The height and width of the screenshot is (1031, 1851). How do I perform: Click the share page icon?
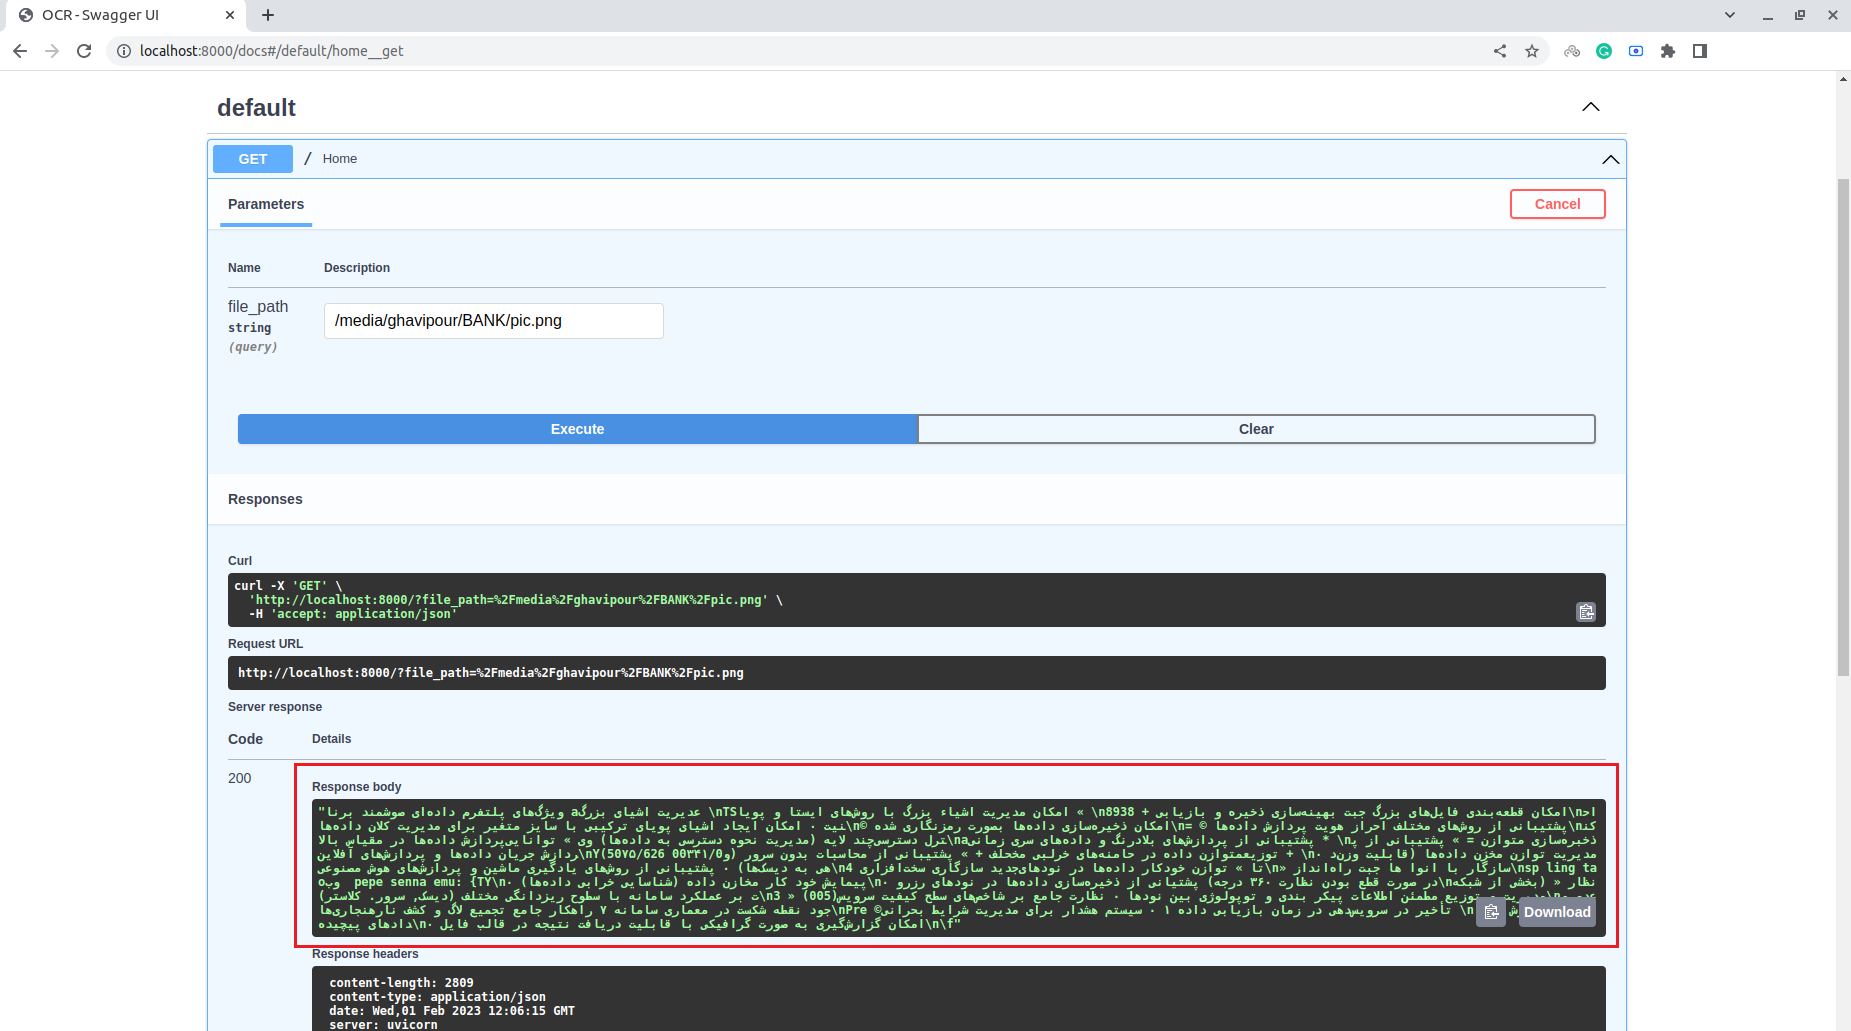[x=1500, y=51]
